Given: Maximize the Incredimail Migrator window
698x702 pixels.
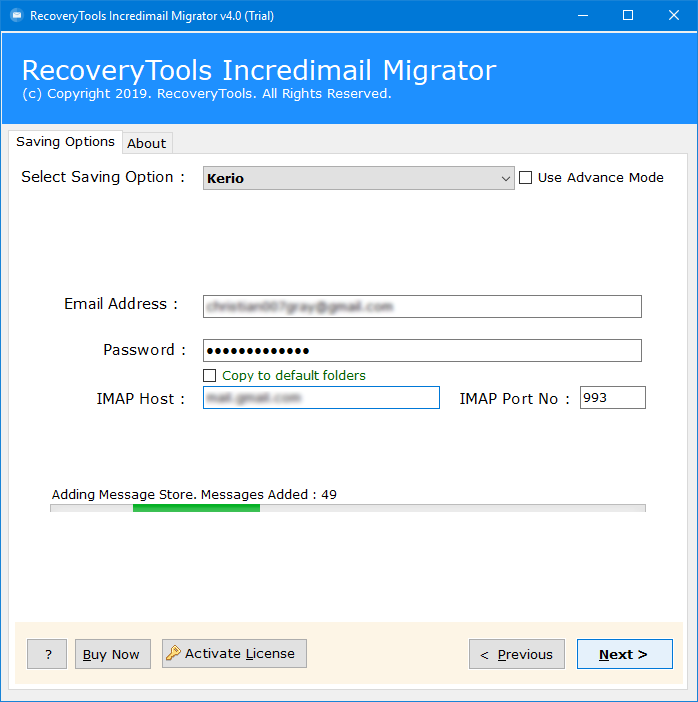Looking at the screenshot, I should coord(628,16).
